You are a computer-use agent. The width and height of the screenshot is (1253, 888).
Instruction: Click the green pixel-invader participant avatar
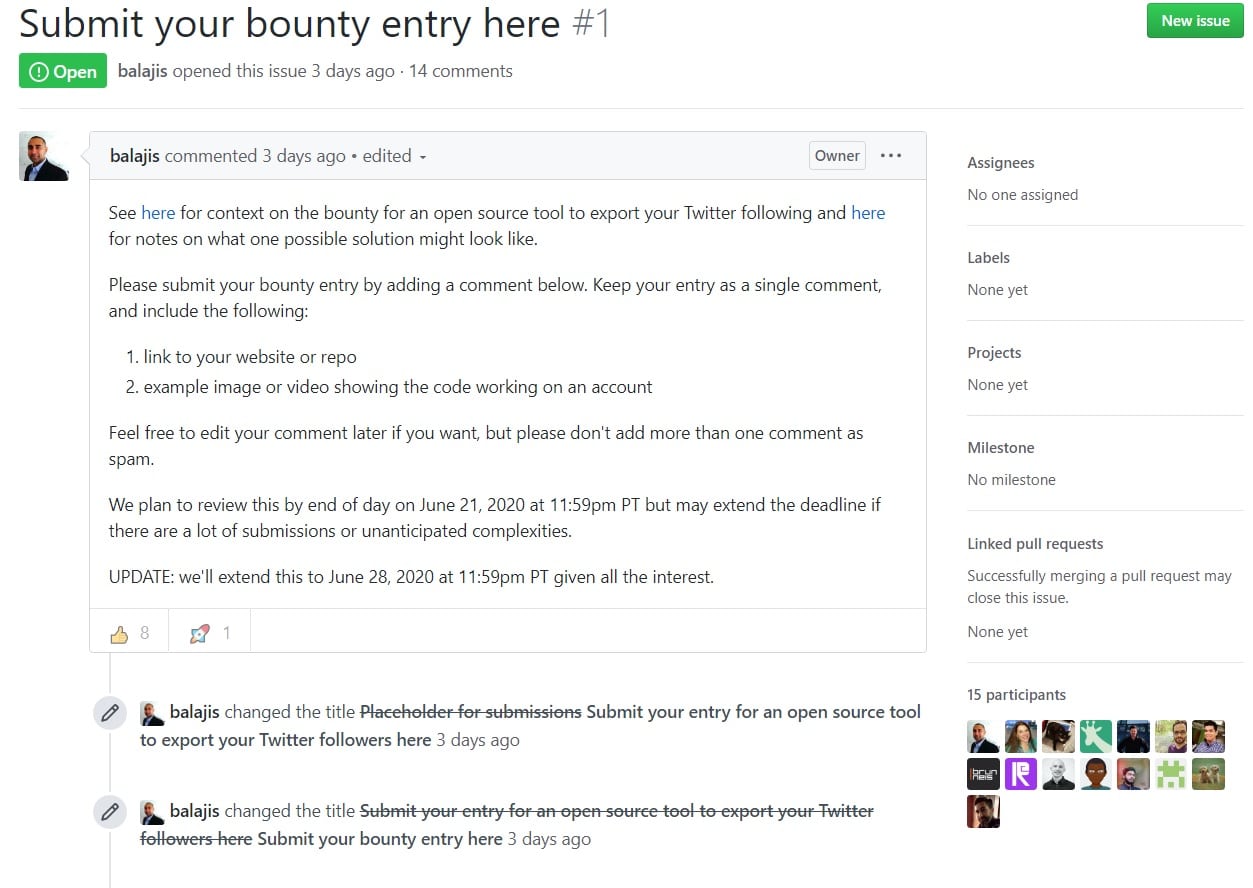[1170, 773]
